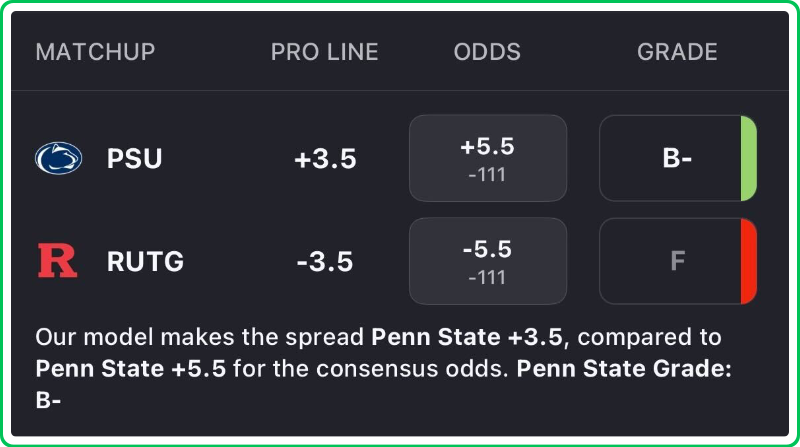Click the ODDS column header
The height and width of the screenshot is (447, 800).
coord(487,52)
